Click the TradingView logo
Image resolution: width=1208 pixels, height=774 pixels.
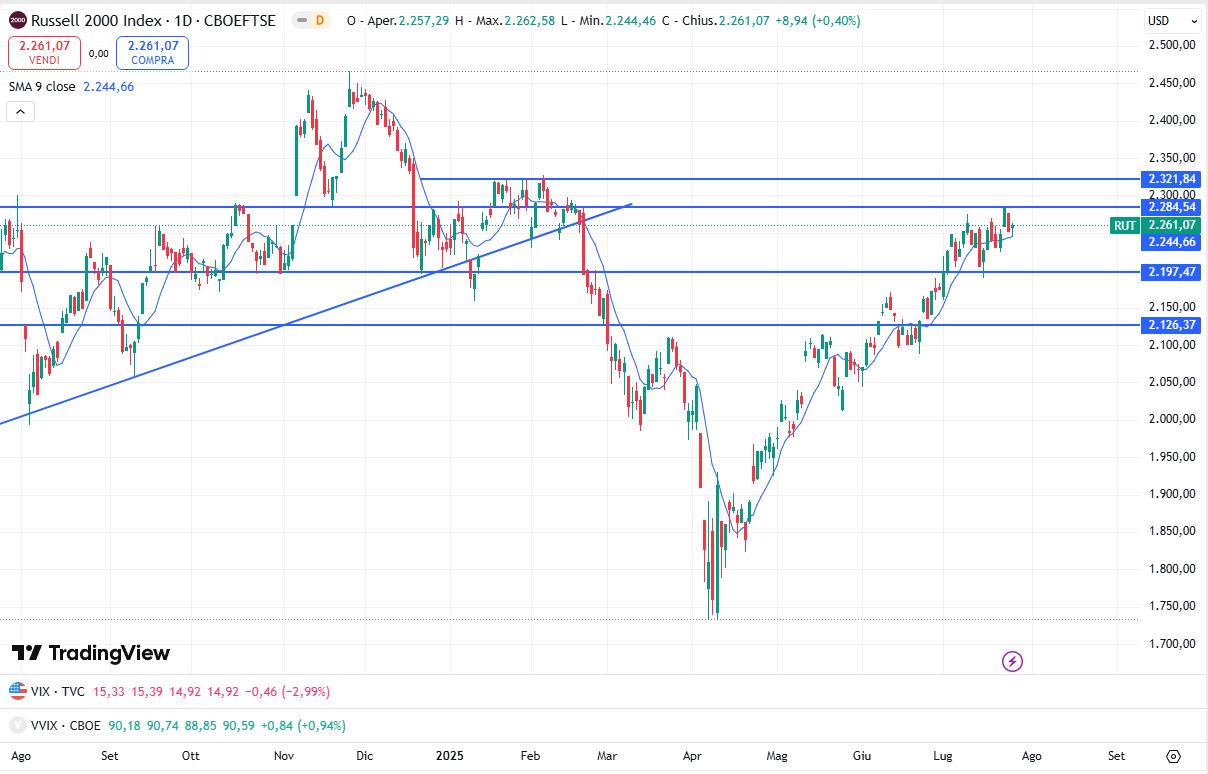(91, 653)
